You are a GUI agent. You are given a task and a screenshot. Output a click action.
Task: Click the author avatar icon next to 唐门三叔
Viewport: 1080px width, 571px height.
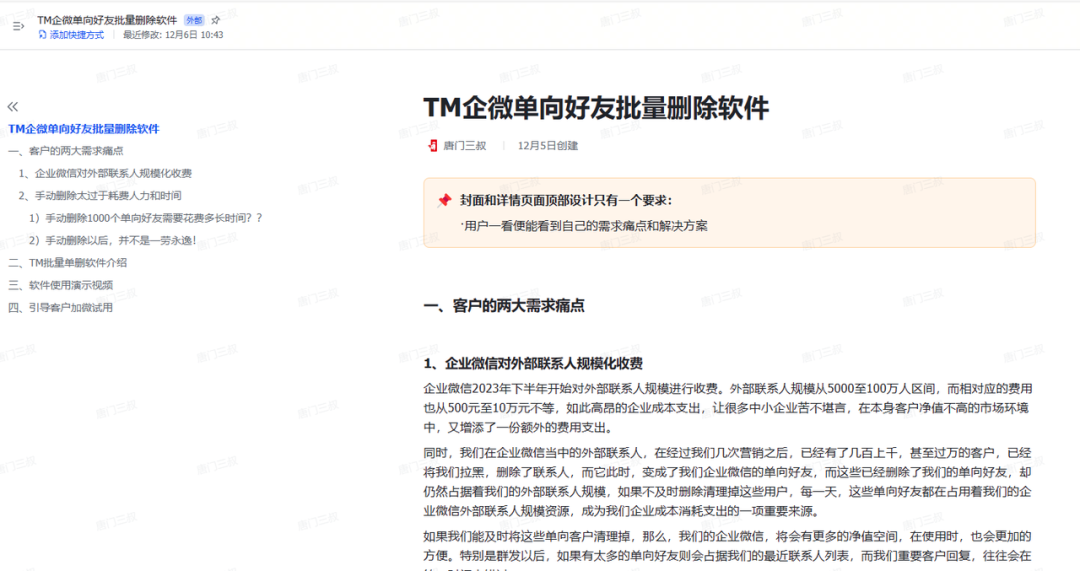point(433,146)
